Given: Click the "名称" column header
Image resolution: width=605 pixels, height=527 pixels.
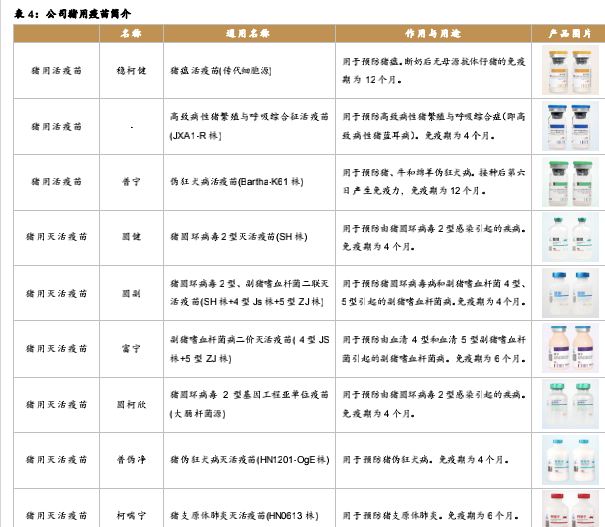Looking at the screenshot, I should [x=131, y=34].
